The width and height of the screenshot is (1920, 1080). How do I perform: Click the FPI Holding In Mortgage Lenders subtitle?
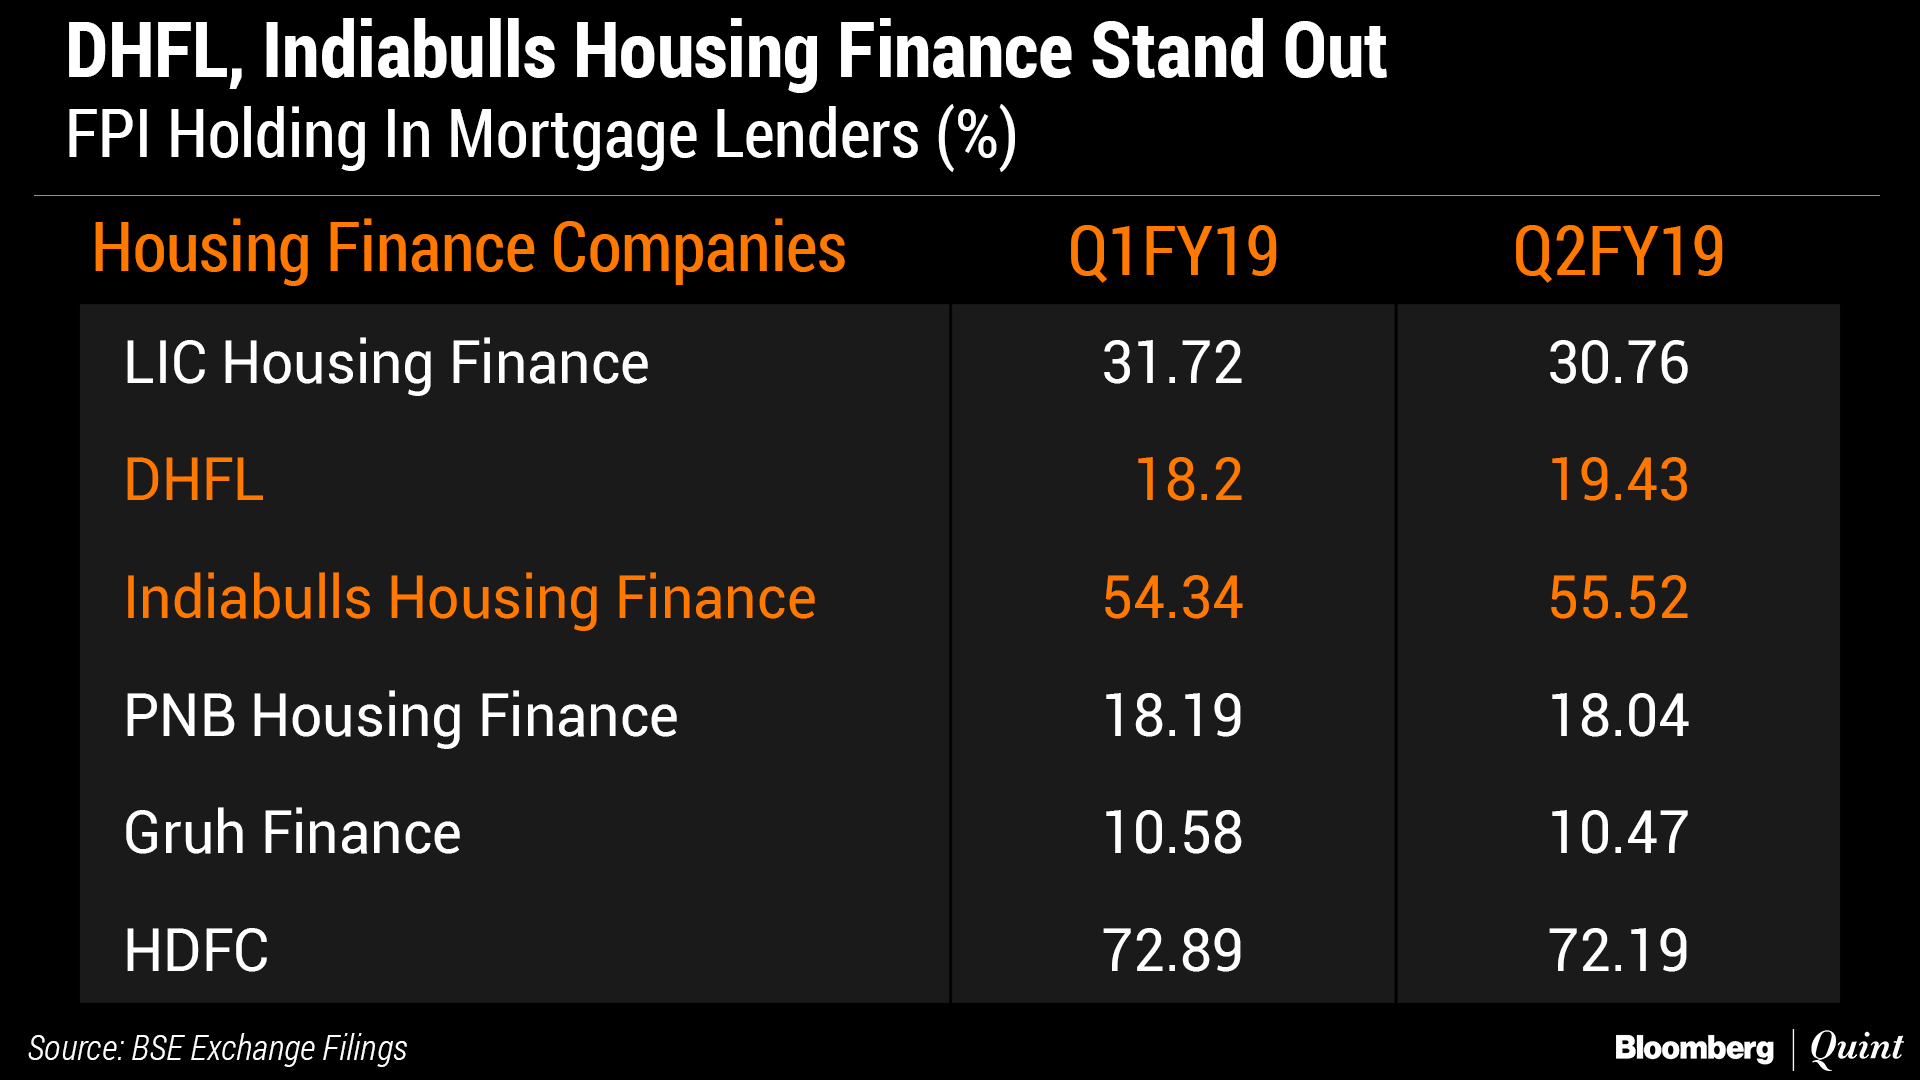click(541, 135)
